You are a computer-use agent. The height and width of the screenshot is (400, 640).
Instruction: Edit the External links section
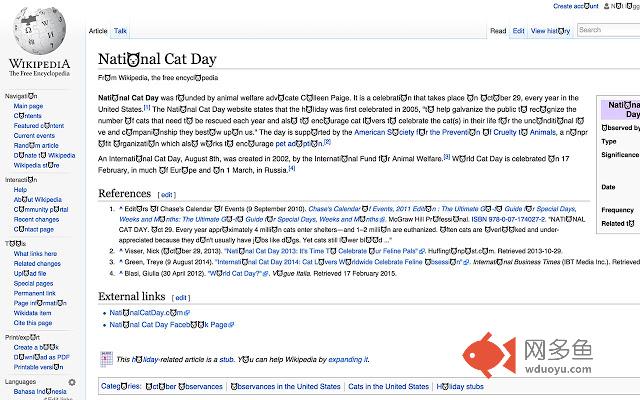click(x=181, y=298)
